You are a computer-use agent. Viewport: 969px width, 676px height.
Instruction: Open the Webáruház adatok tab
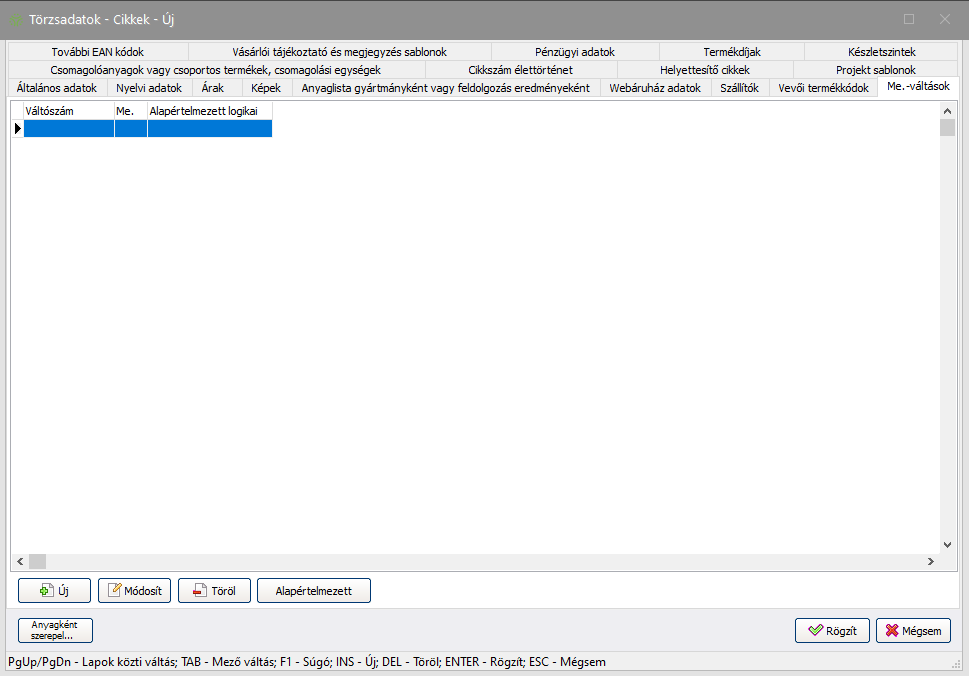[655, 88]
